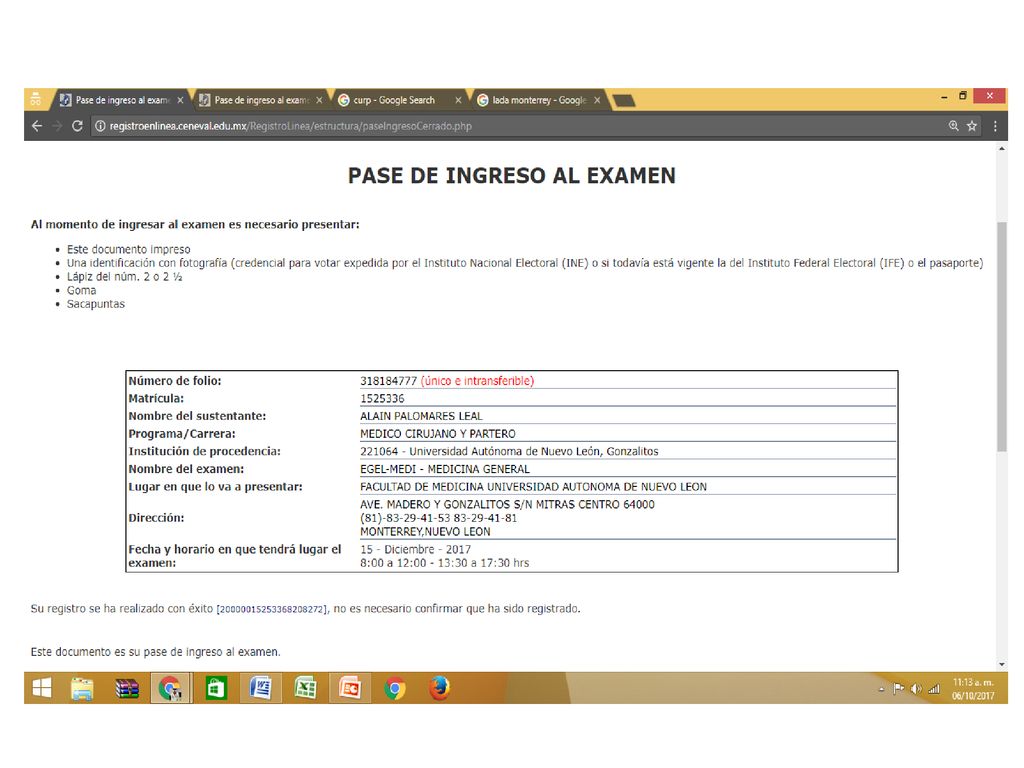Open a new tab

[624, 101]
